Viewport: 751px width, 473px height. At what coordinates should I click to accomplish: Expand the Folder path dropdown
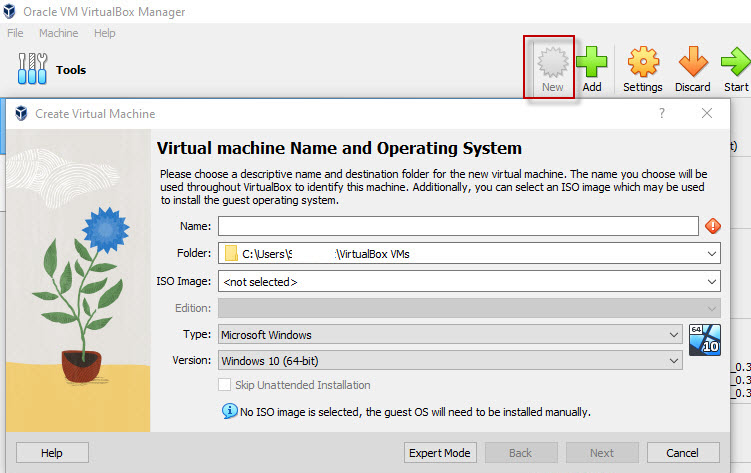point(712,254)
